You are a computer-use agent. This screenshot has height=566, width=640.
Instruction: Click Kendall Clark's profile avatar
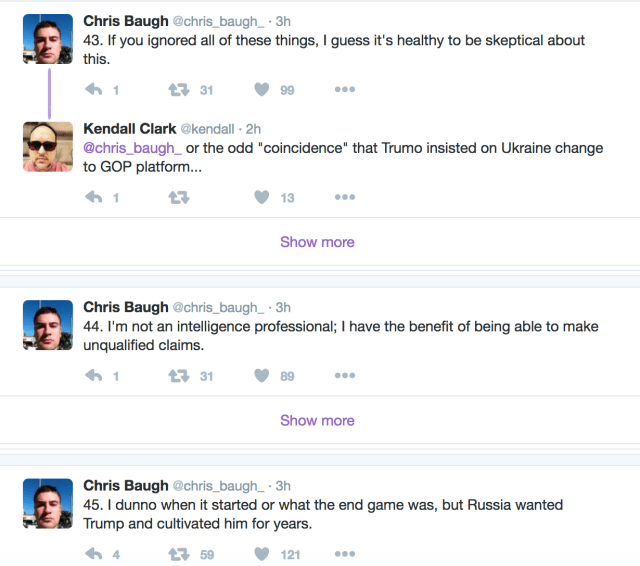pyautogui.click(x=48, y=146)
